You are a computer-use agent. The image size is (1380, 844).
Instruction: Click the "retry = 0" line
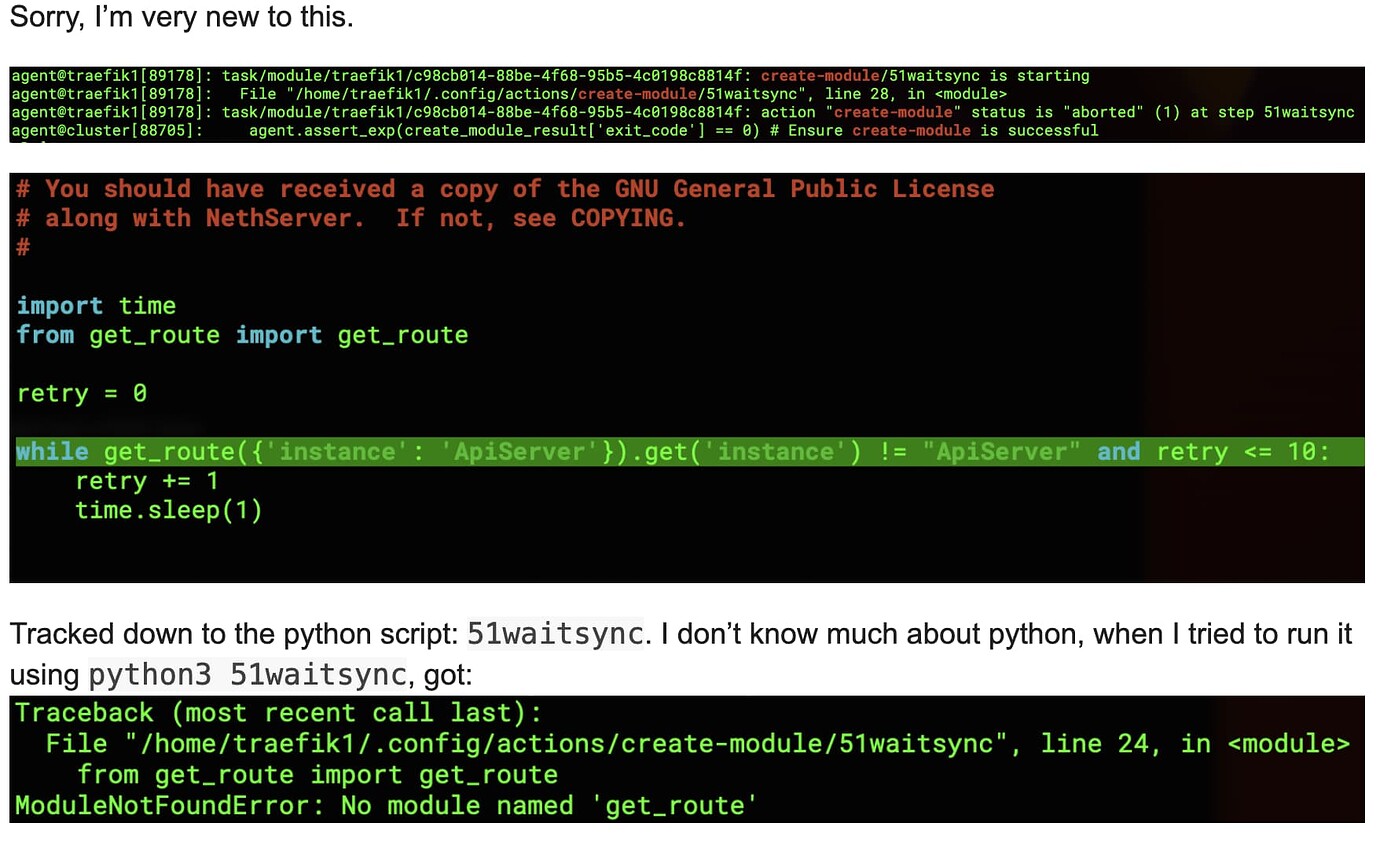tap(82, 393)
